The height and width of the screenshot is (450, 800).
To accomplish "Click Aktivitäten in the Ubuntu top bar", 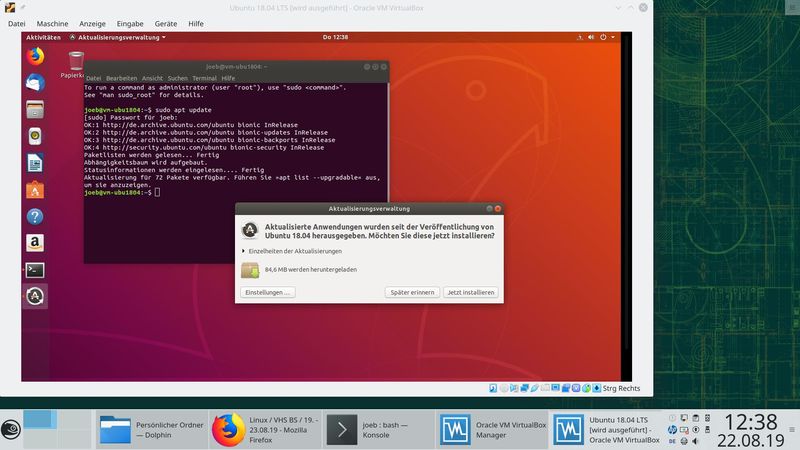I will 43,37.
